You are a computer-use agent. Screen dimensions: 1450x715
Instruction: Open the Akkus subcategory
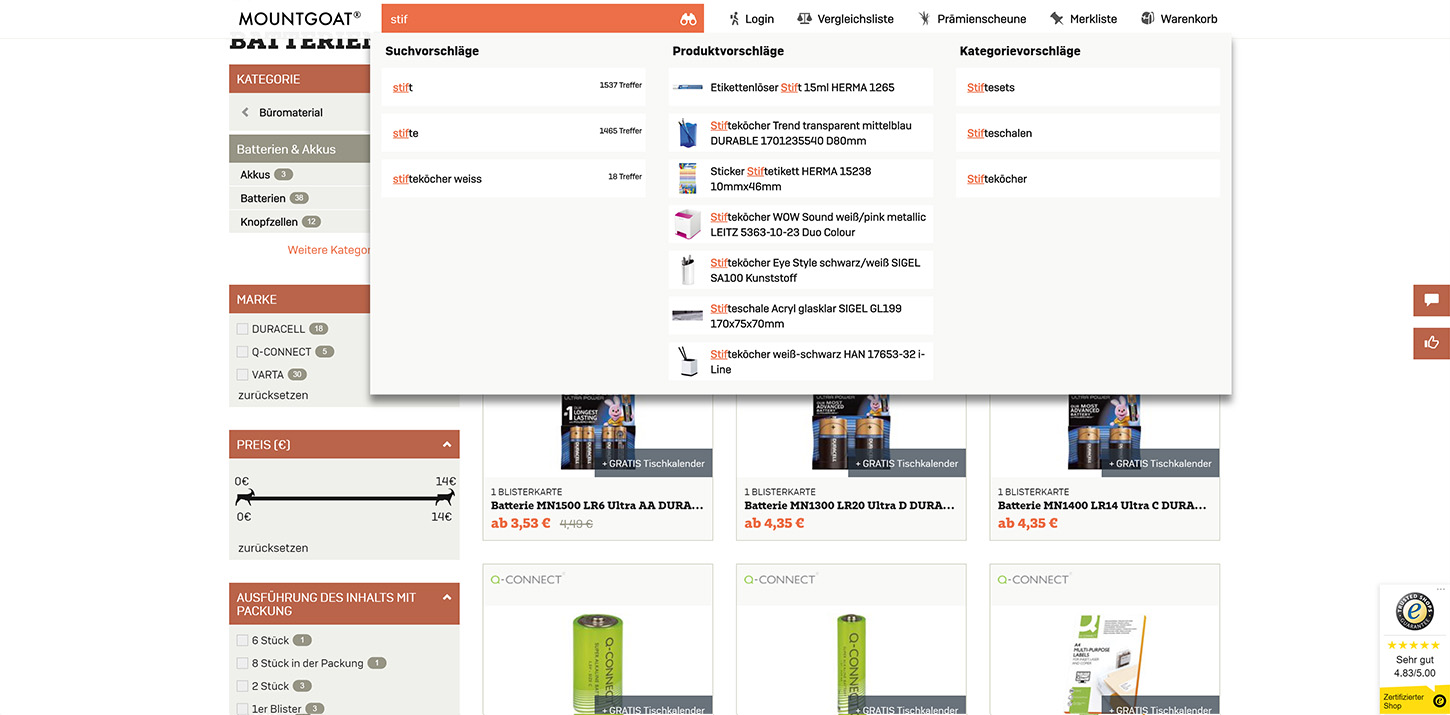pos(255,175)
